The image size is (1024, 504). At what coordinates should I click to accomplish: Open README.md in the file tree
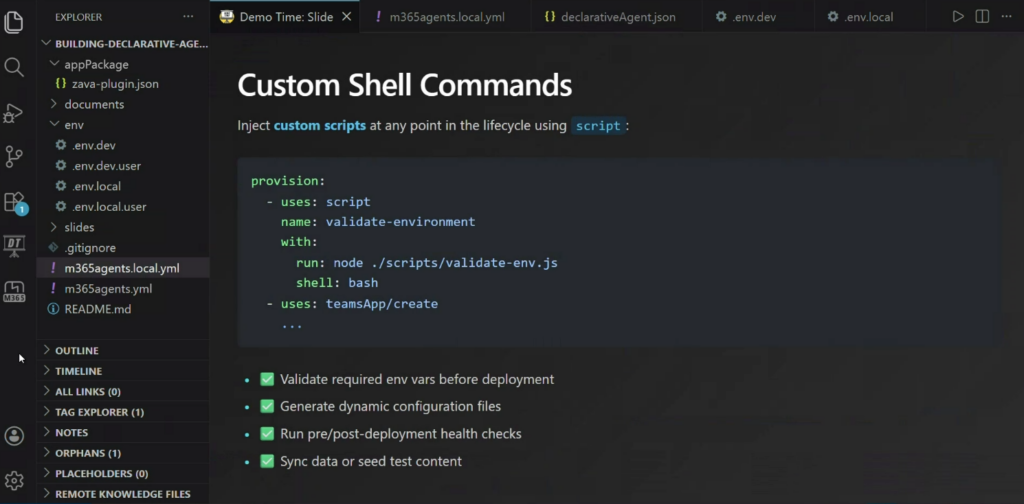click(x=97, y=309)
